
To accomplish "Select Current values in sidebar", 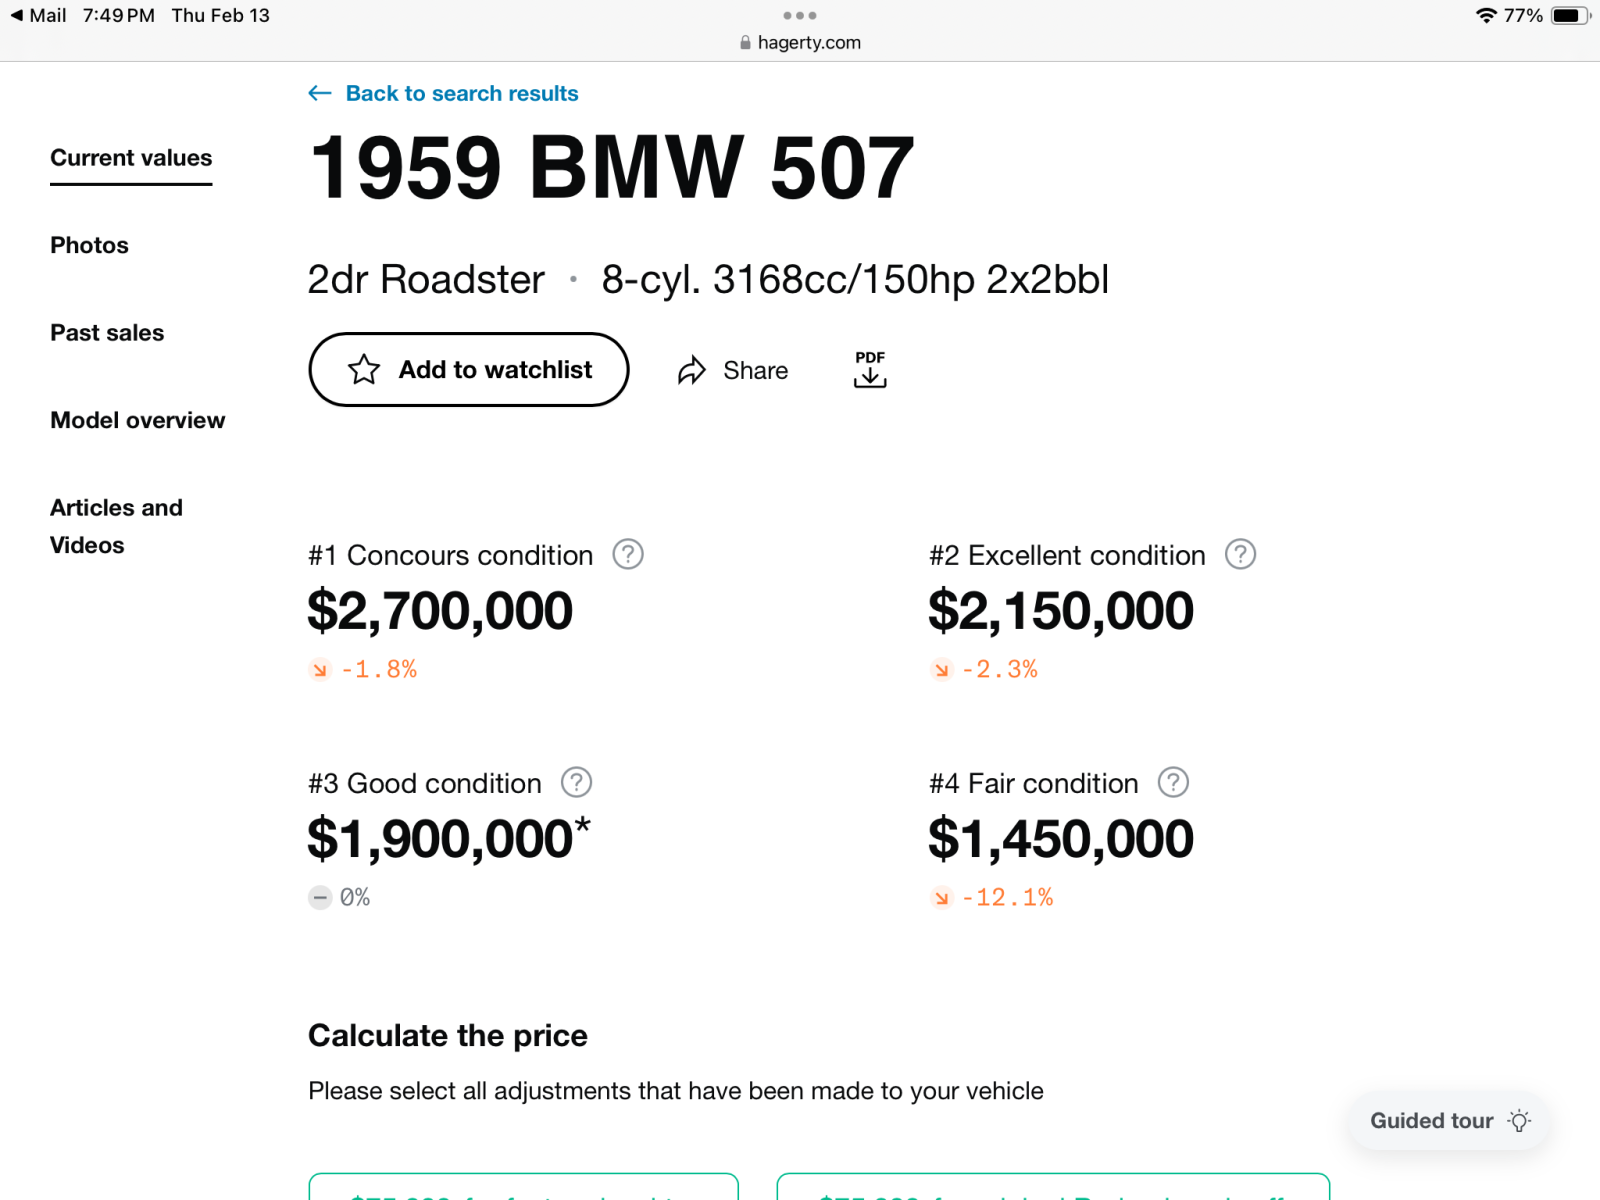I will click(x=131, y=158).
